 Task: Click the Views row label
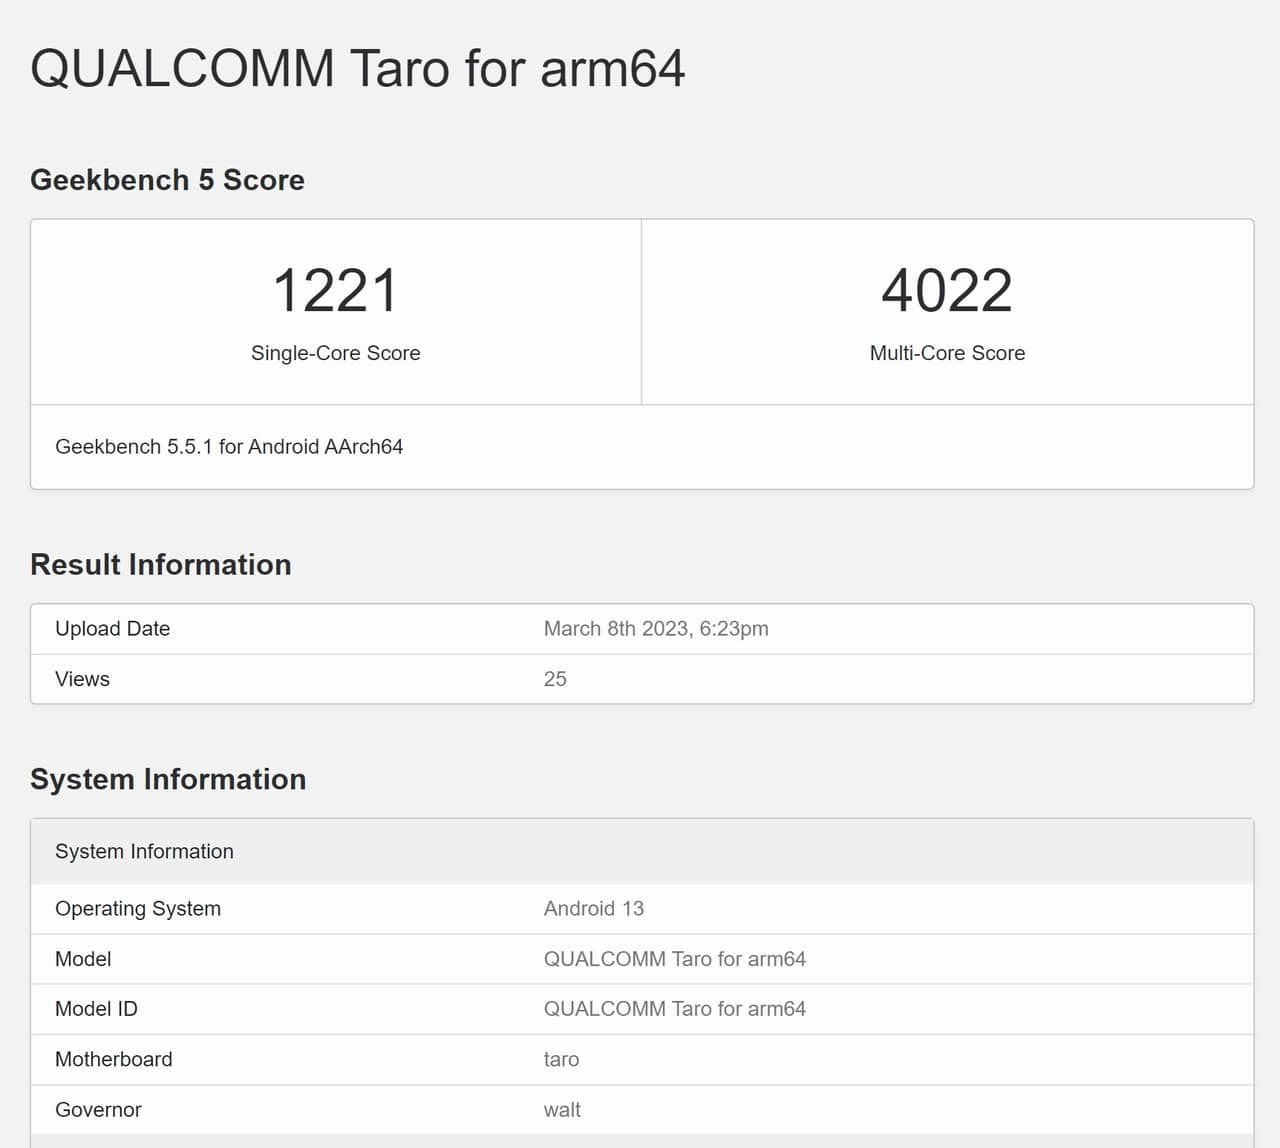click(x=82, y=679)
